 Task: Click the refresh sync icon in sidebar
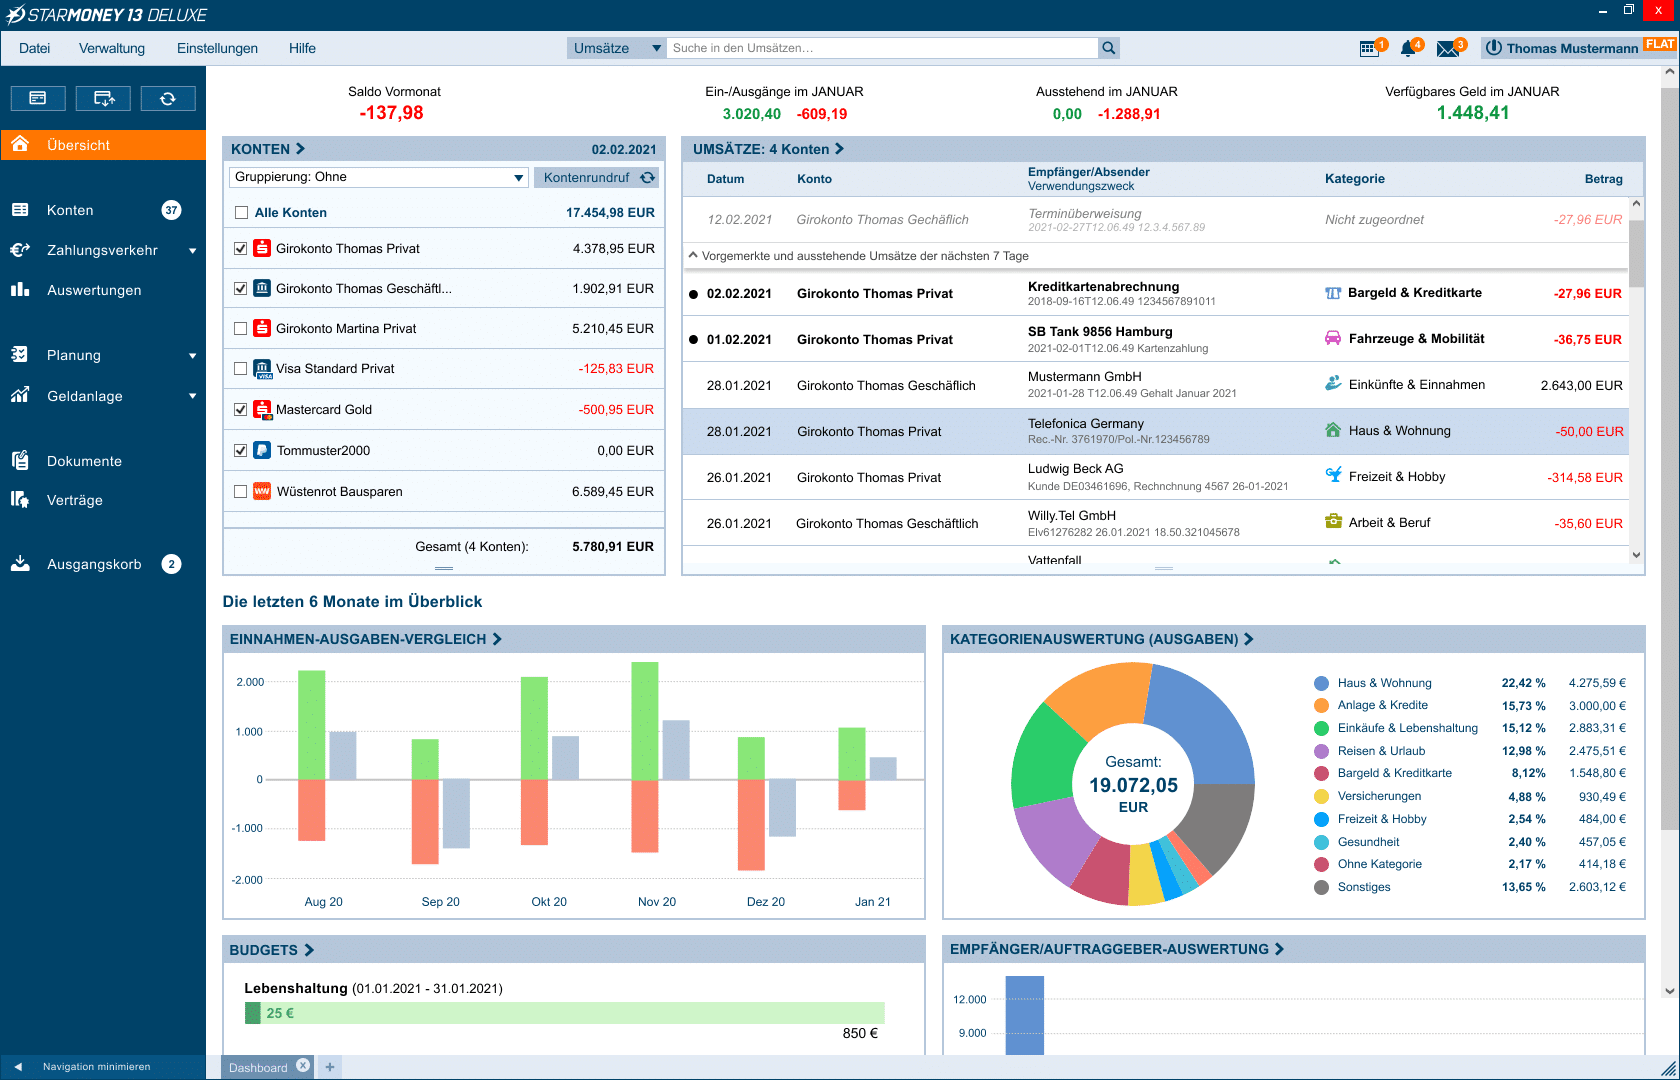[168, 98]
